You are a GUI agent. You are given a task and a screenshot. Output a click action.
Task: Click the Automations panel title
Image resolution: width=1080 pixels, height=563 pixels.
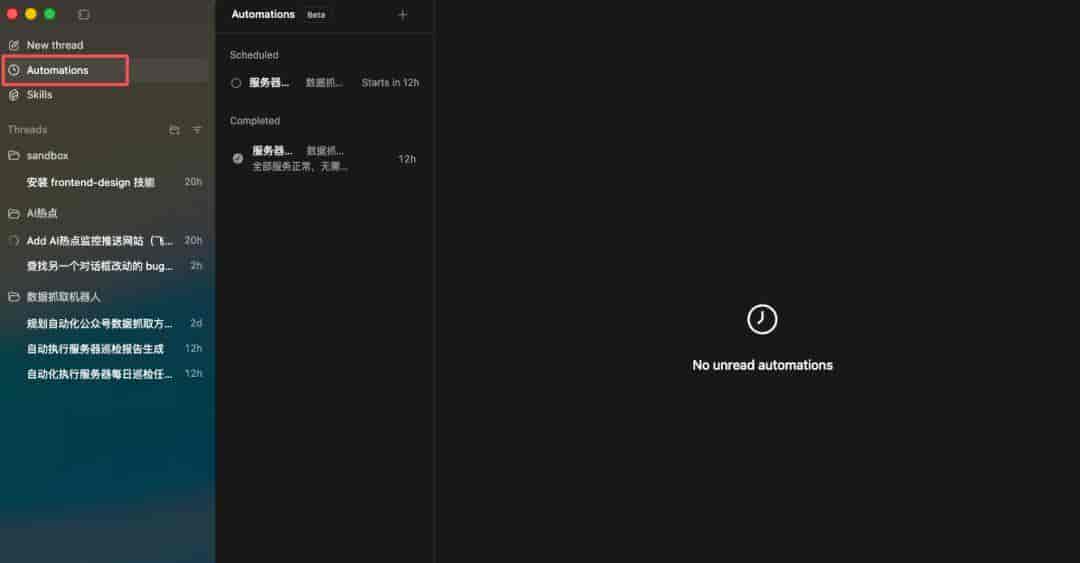click(263, 14)
